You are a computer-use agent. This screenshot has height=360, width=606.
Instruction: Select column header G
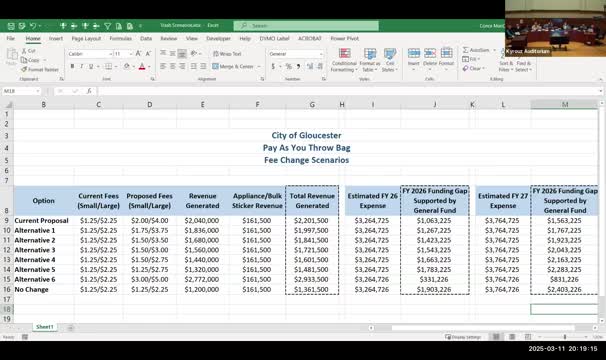312,104
